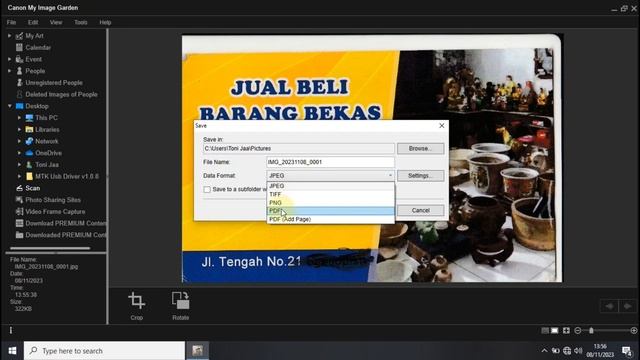Expand the People tree node arrow
Image resolution: width=640 pixels, height=360 pixels.
tap(9, 71)
